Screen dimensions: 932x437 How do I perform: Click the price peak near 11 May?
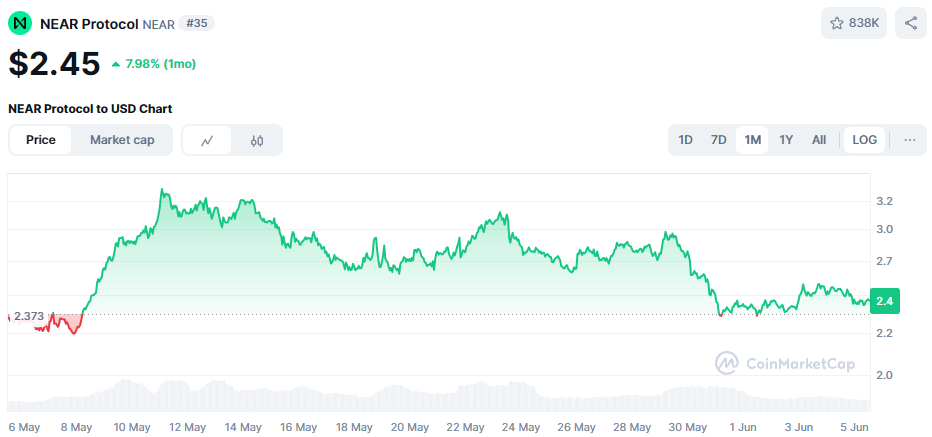[x=162, y=191]
